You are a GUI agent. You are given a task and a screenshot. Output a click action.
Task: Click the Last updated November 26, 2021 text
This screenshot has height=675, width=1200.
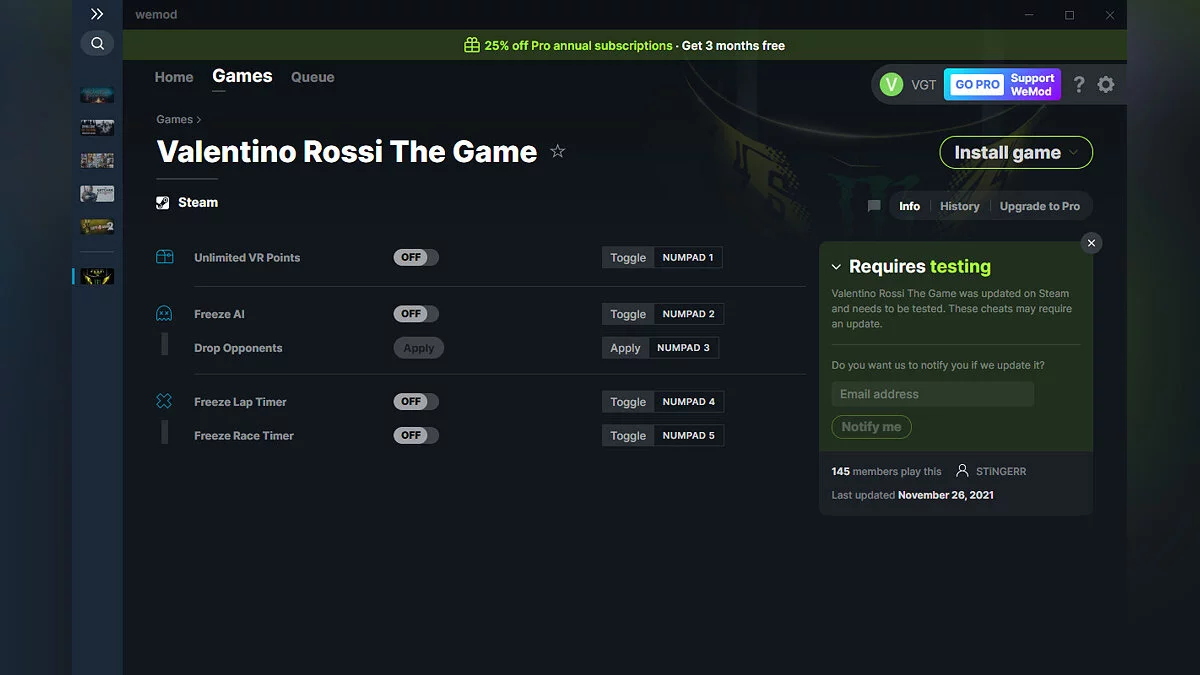point(913,495)
